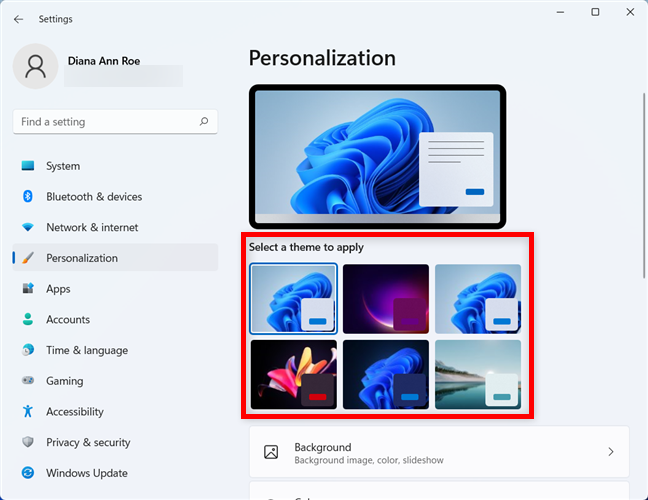Go to Privacy & security
The height and width of the screenshot is (500, 648).
[x=115, y=442]
